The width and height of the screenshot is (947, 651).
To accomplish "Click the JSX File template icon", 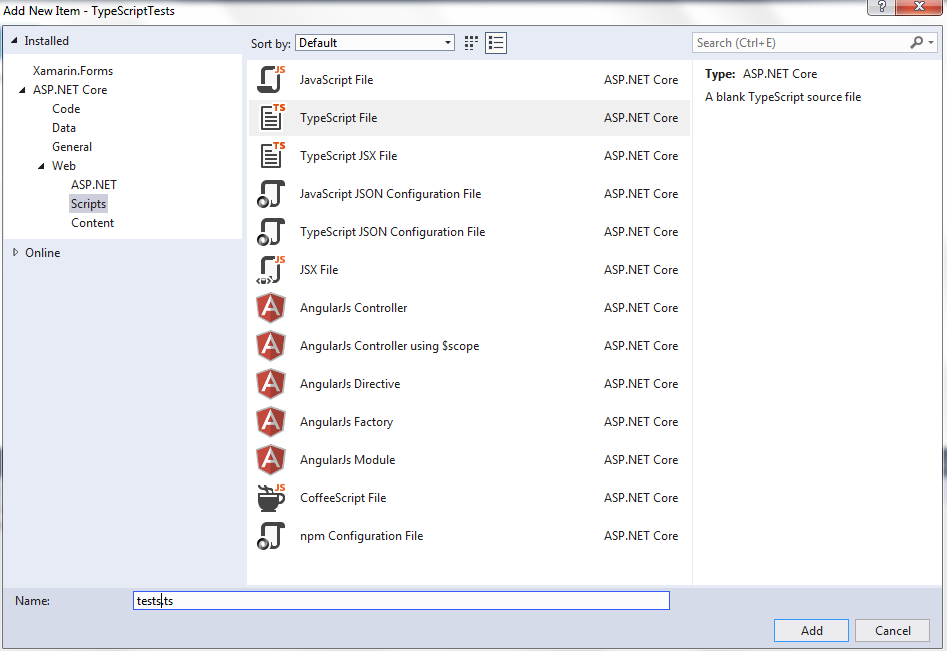I will click(271, 270).
